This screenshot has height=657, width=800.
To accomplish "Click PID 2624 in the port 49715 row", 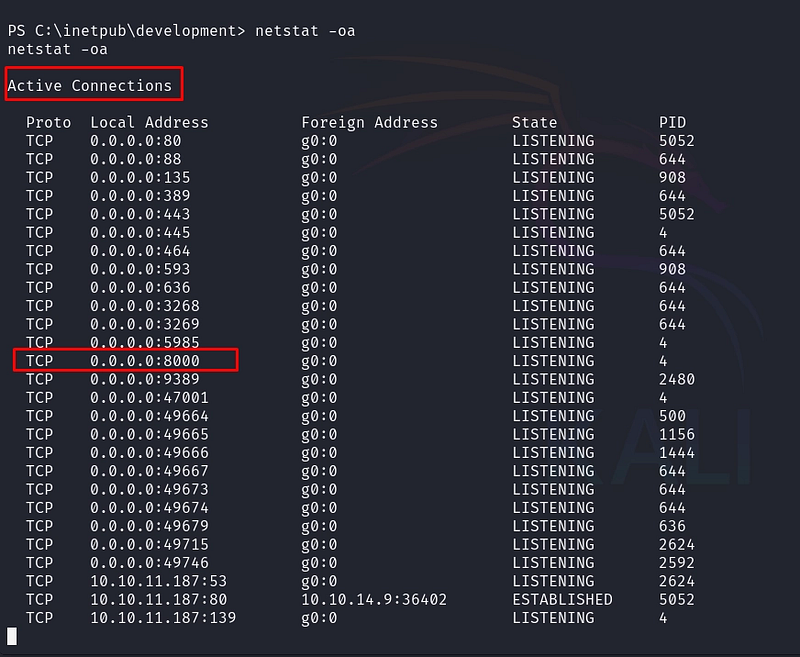I will pos(677,545).
